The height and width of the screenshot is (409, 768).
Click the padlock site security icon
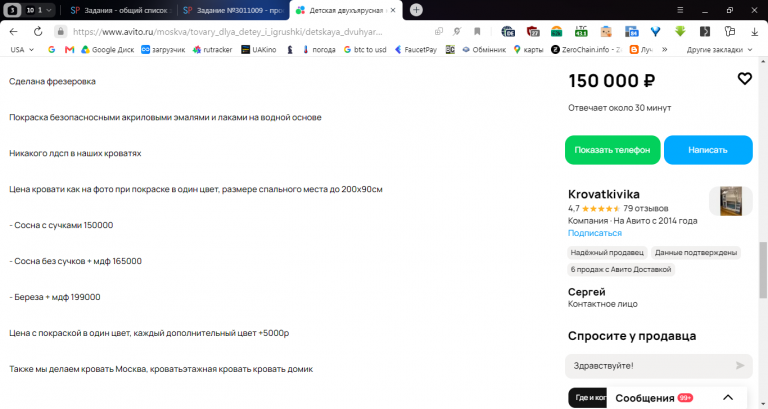60,32
